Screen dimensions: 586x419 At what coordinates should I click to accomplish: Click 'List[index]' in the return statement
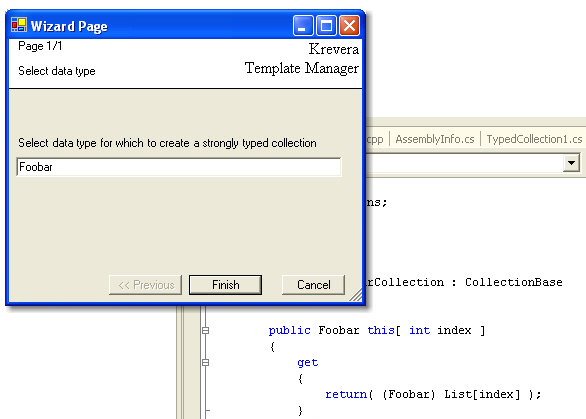(482, 394)
